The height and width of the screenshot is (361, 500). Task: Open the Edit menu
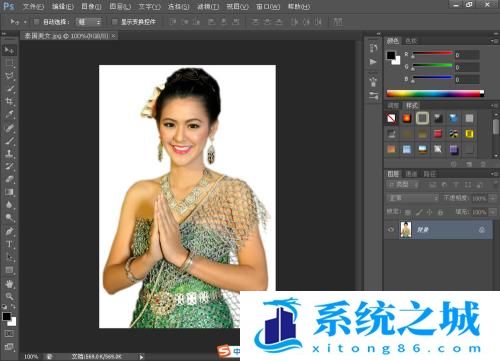(x=63, y=7)
